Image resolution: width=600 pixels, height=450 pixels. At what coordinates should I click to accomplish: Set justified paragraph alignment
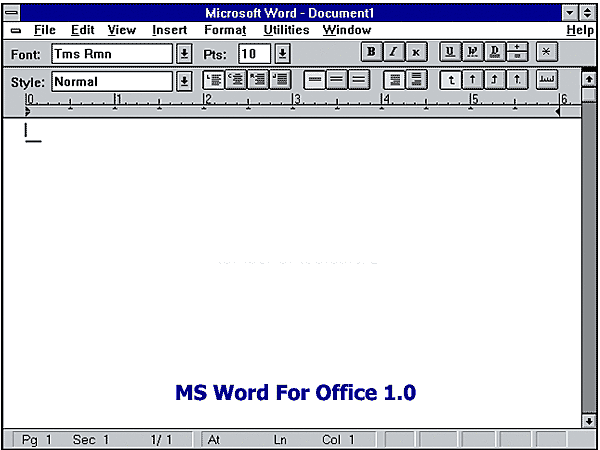280,80
